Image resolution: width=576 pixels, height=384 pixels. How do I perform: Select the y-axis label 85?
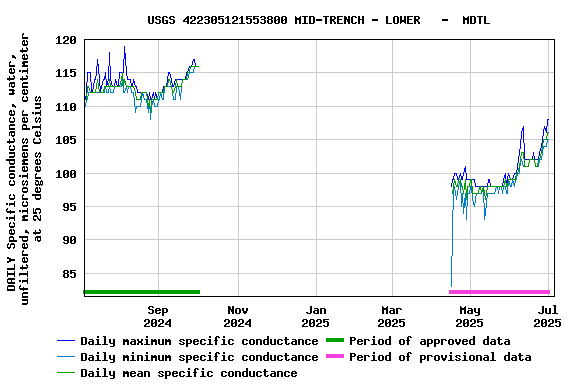[69, 274]
